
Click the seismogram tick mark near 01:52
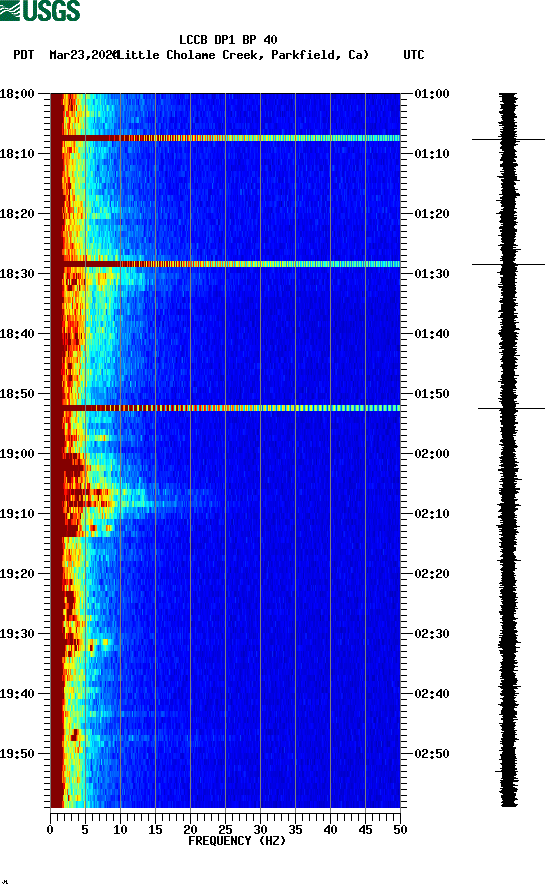click(511, 408)
